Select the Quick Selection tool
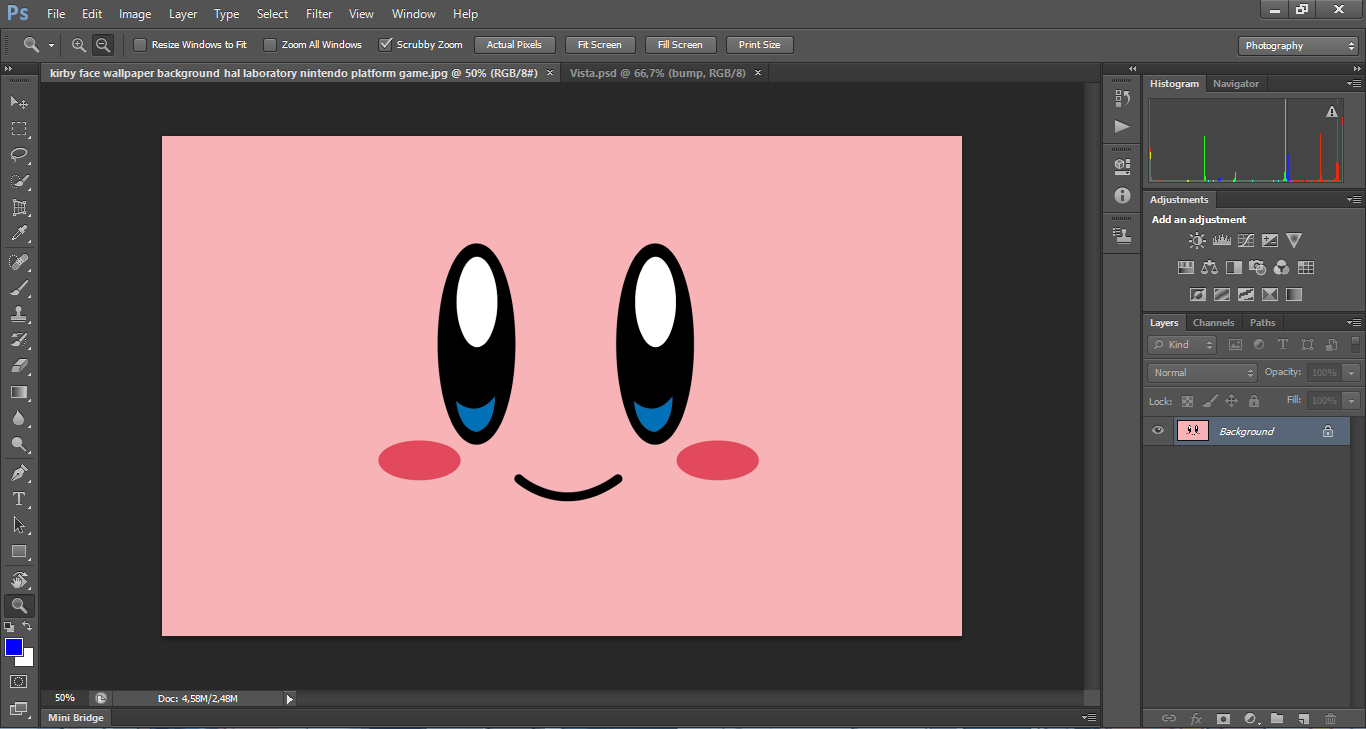This screenshot has width=1366, height=729. (x=19, y=181)
